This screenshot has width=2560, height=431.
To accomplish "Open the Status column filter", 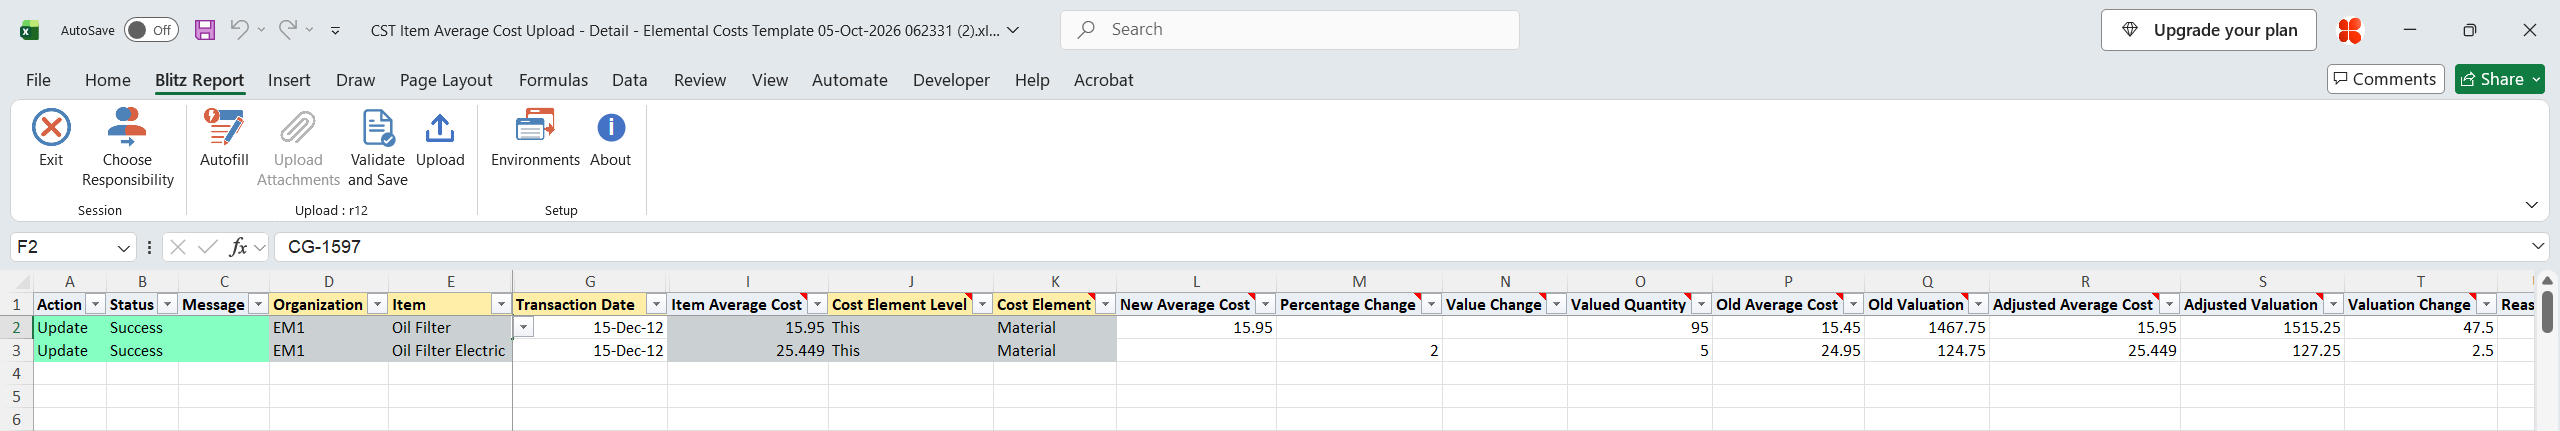I will pyautogui.click(x=167, y=304).
